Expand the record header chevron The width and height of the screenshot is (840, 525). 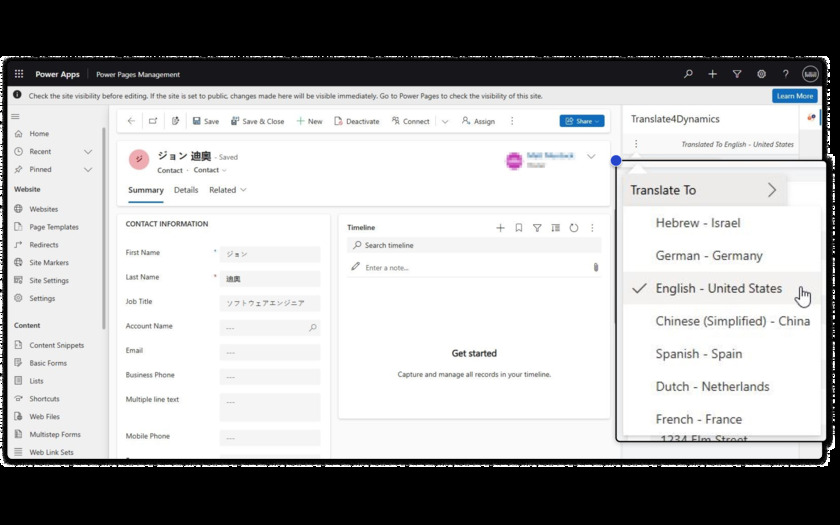pyautogui.click(x=591, y=157)
